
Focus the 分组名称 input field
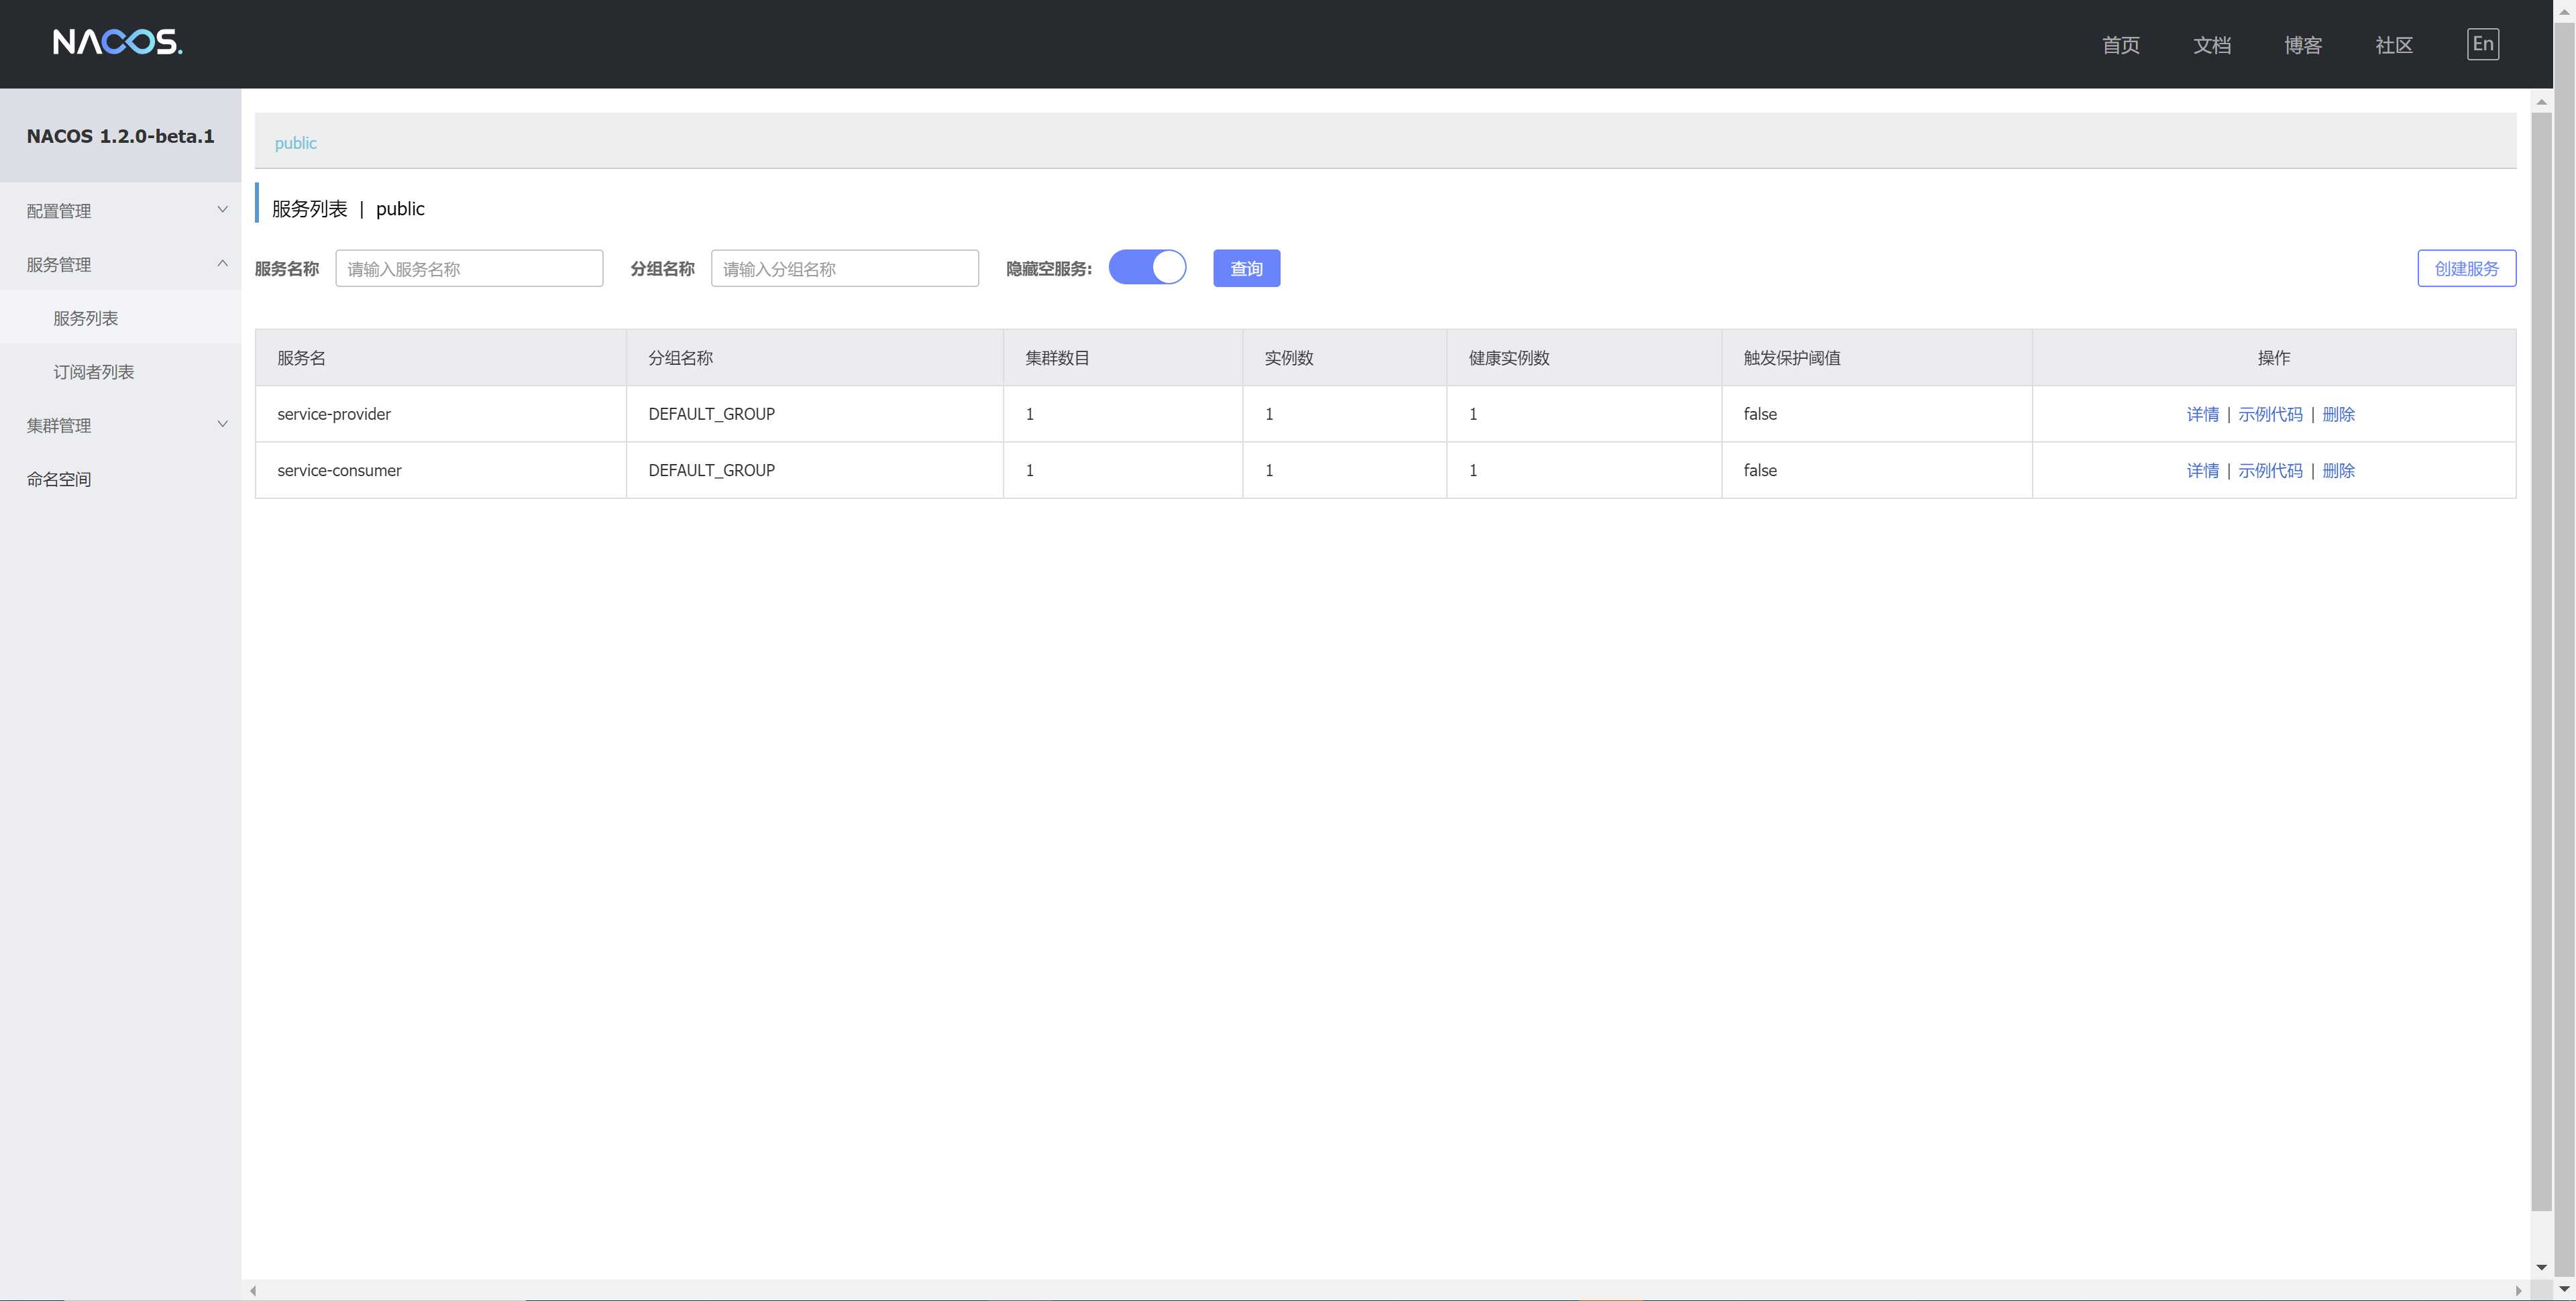pyautogui.click(x=844, y=268)
